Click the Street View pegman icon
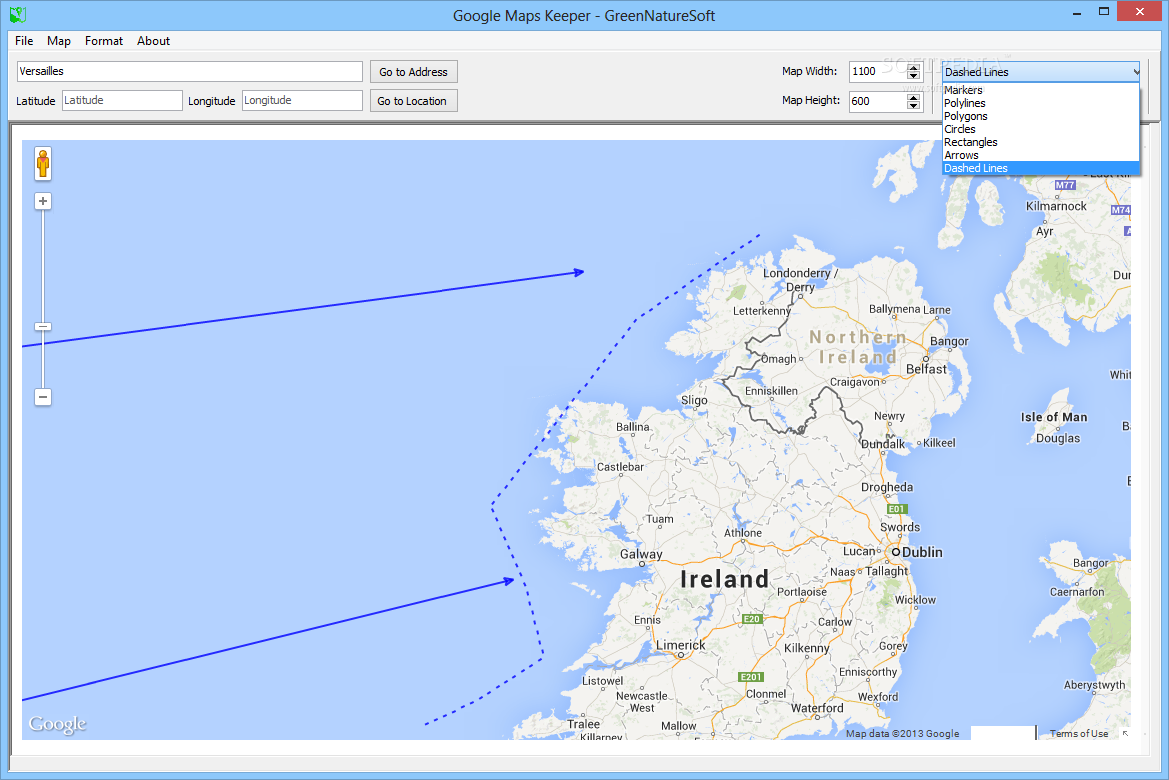The height and width of the screenshot is (780, 1169). coord(43,163)
